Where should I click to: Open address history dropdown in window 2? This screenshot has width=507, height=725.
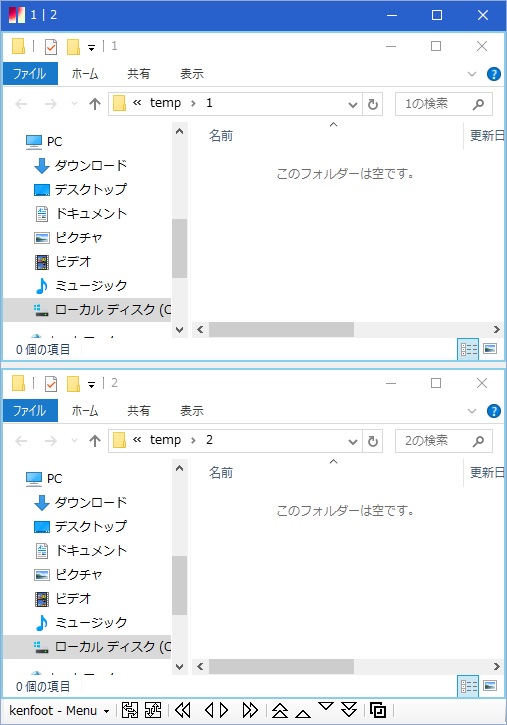(353, 441)
